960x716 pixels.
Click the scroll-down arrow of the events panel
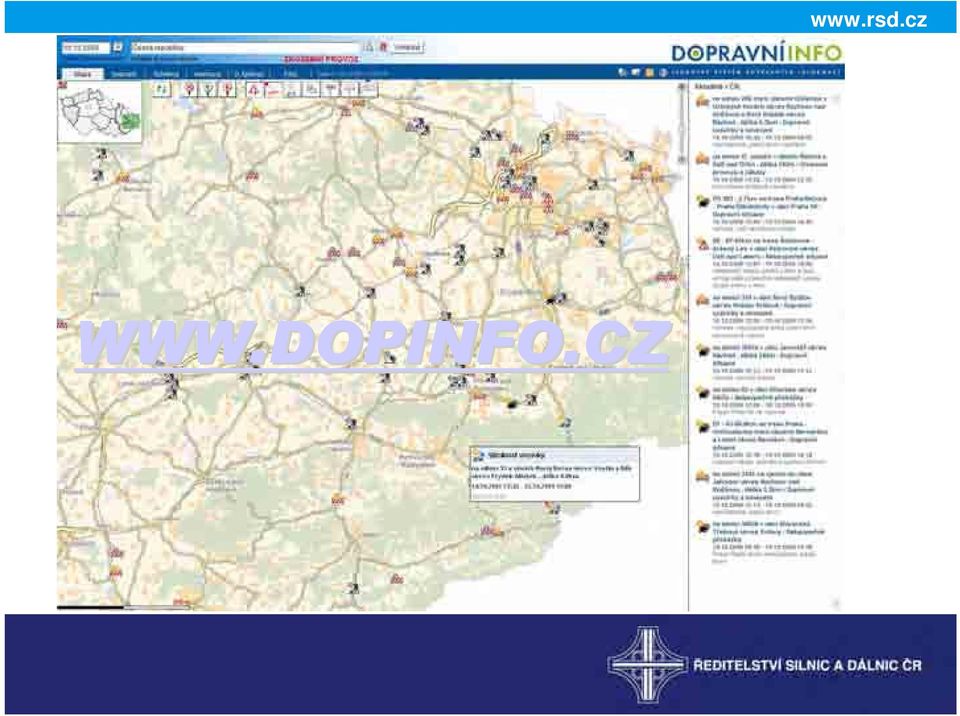[836, 605]
